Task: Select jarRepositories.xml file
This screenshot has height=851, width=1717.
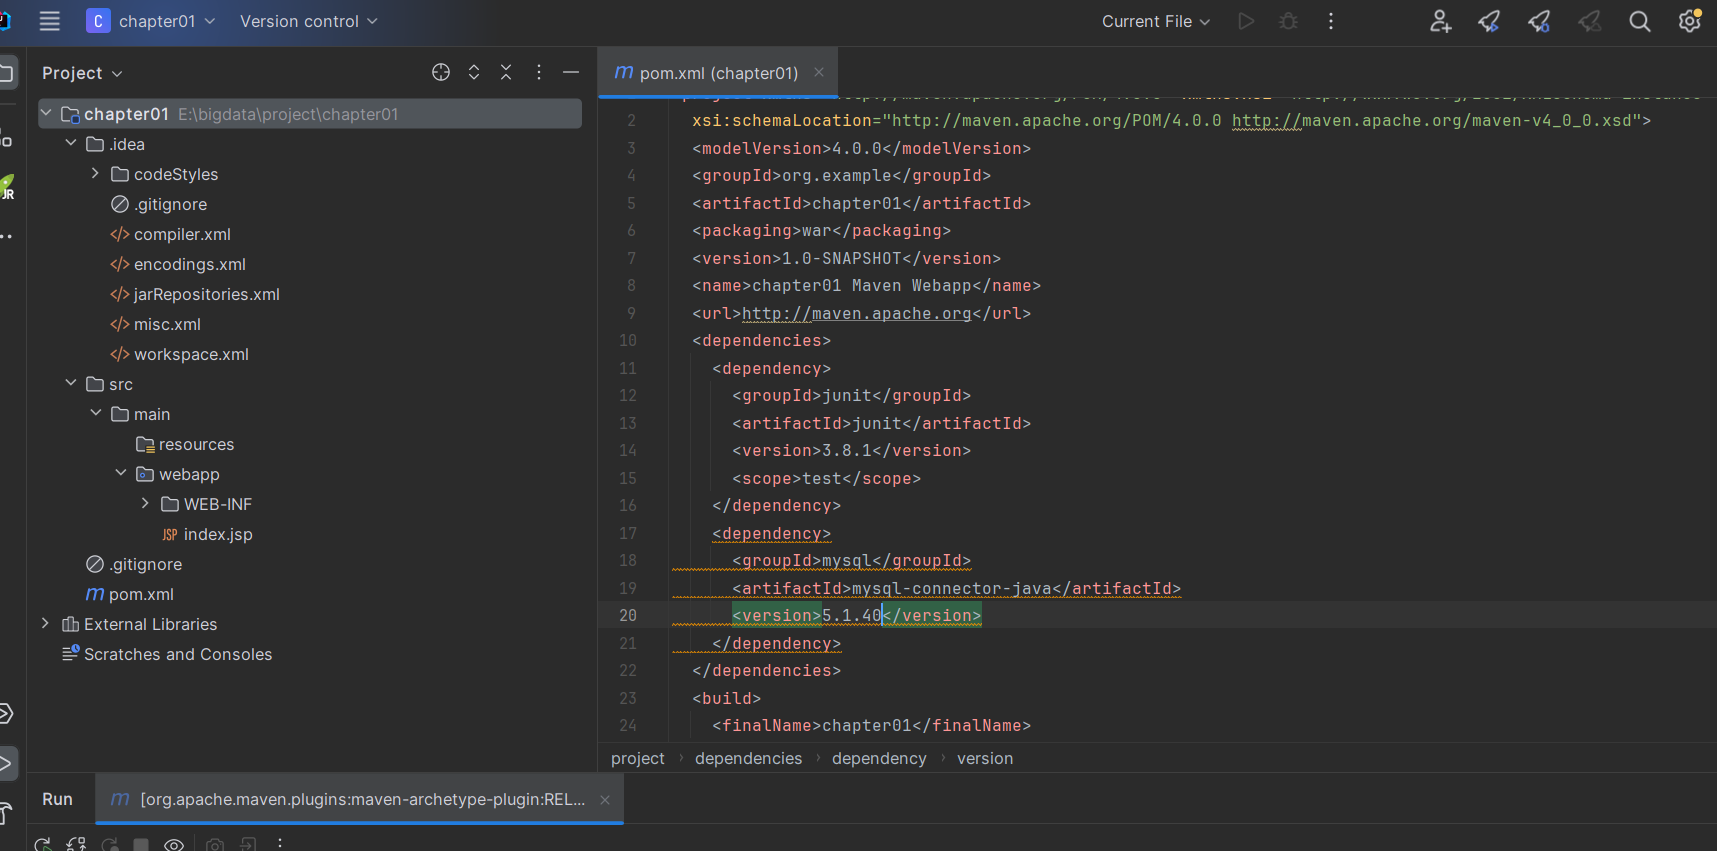Action: (195, 294)
